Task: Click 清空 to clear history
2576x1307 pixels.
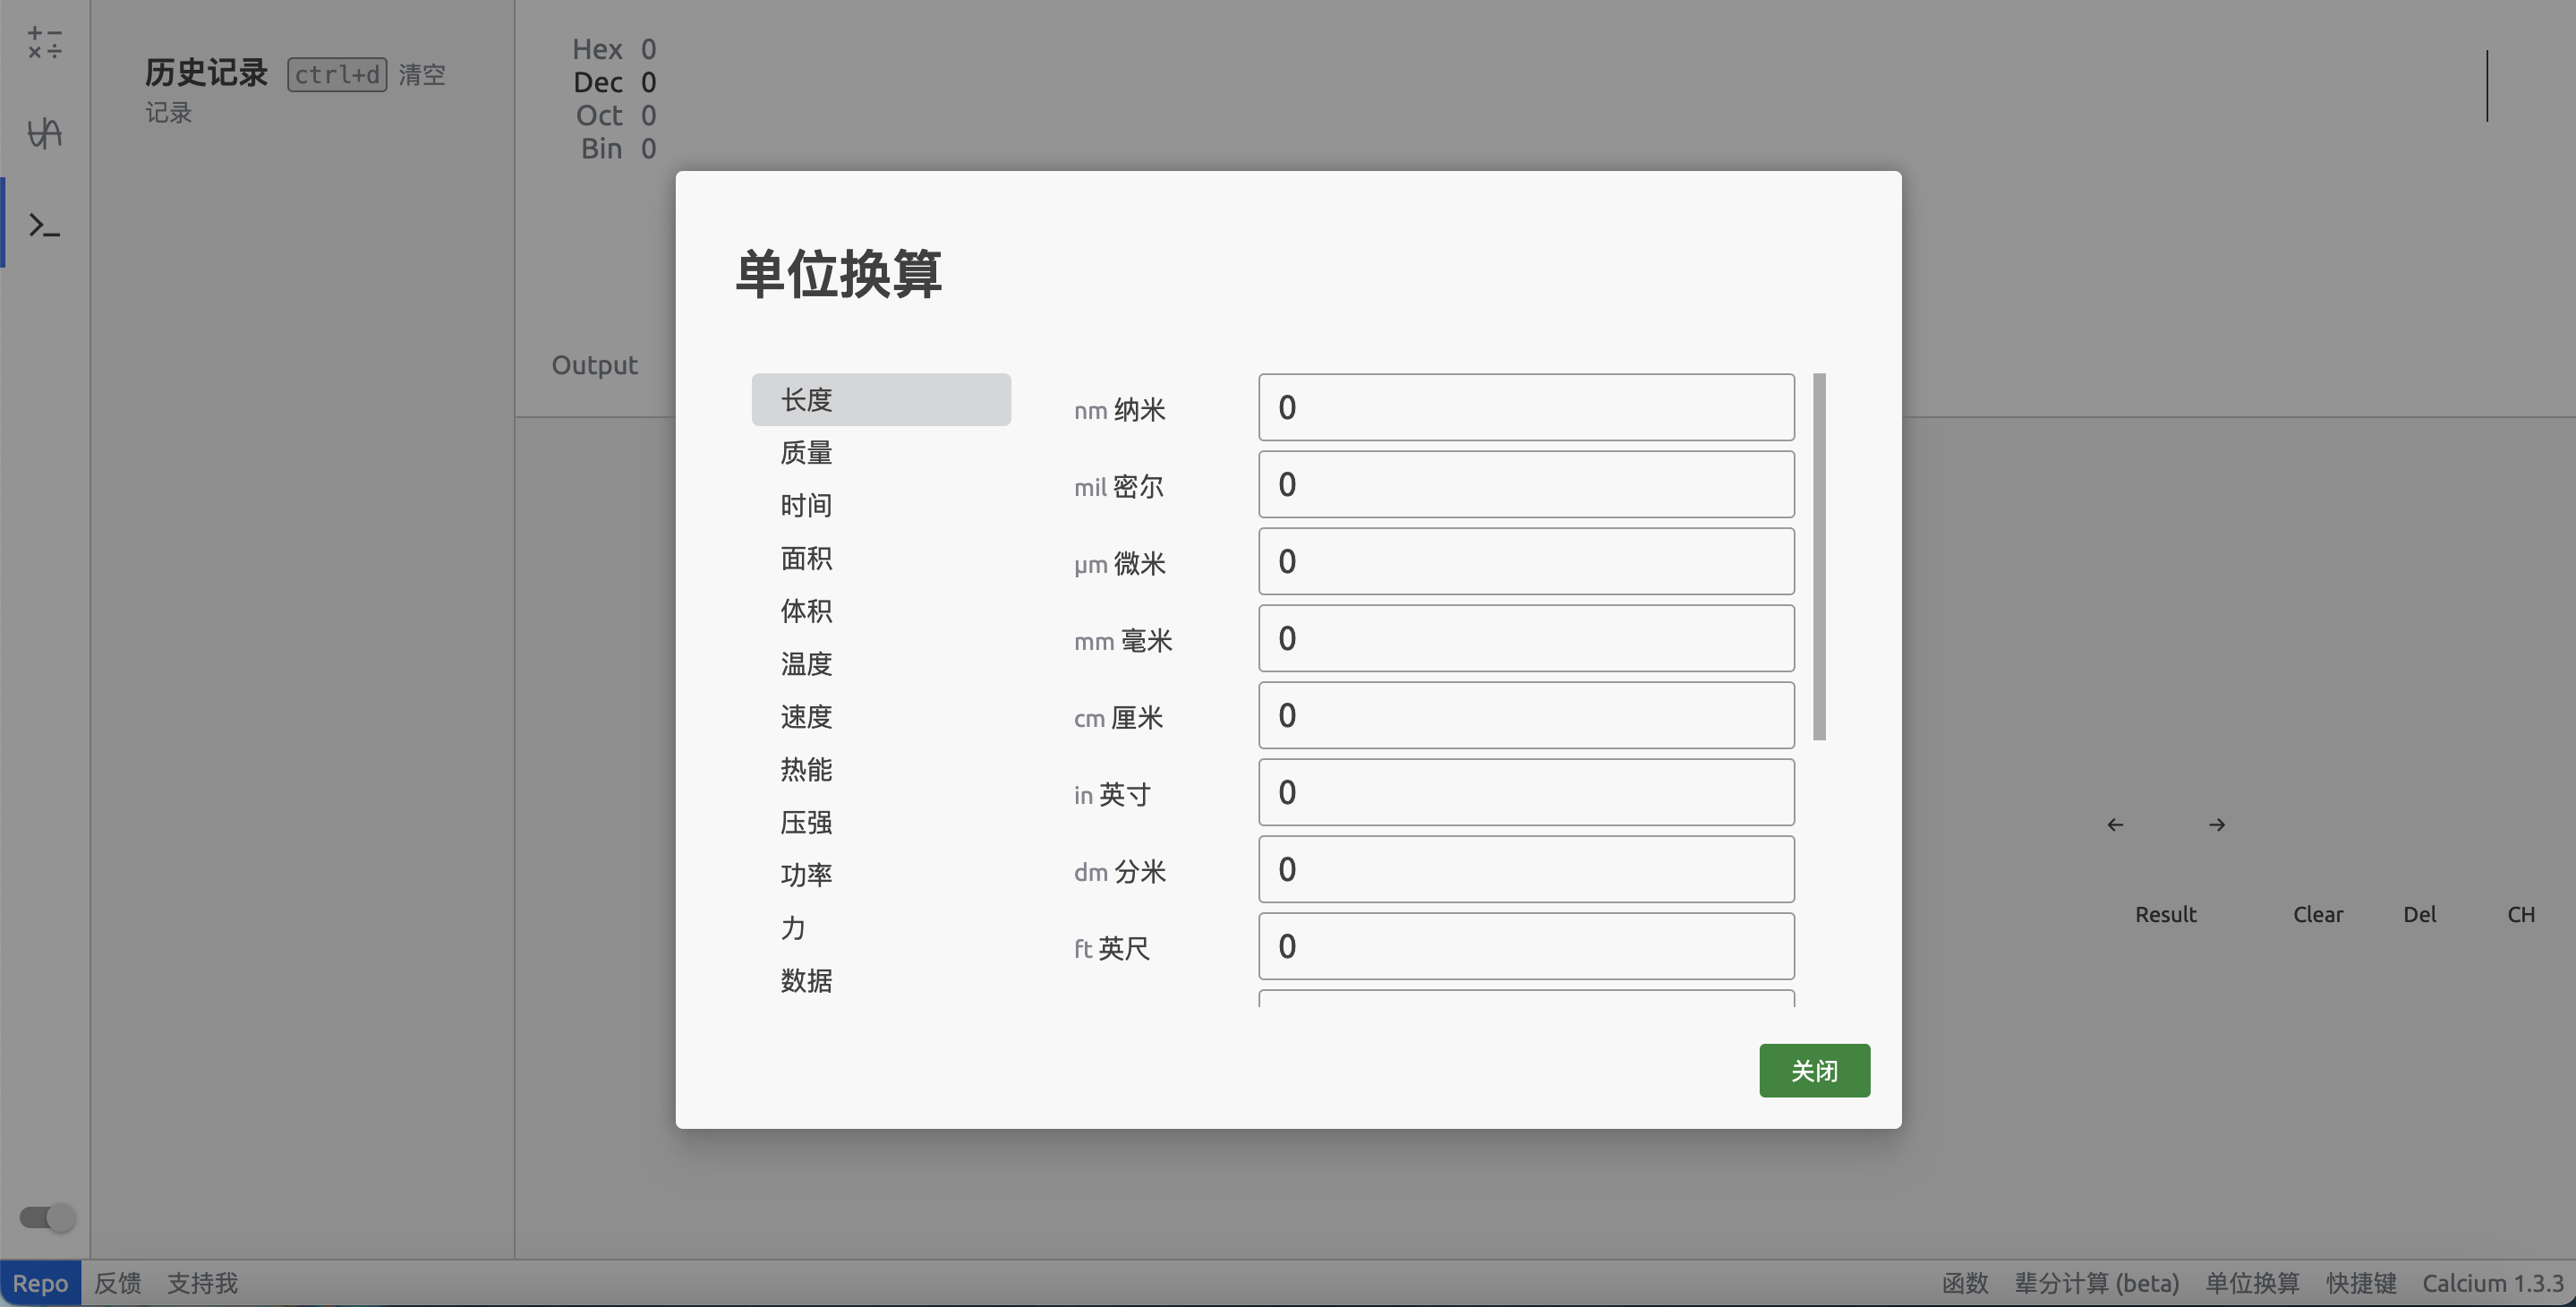Action: click(x=422, y=75)
